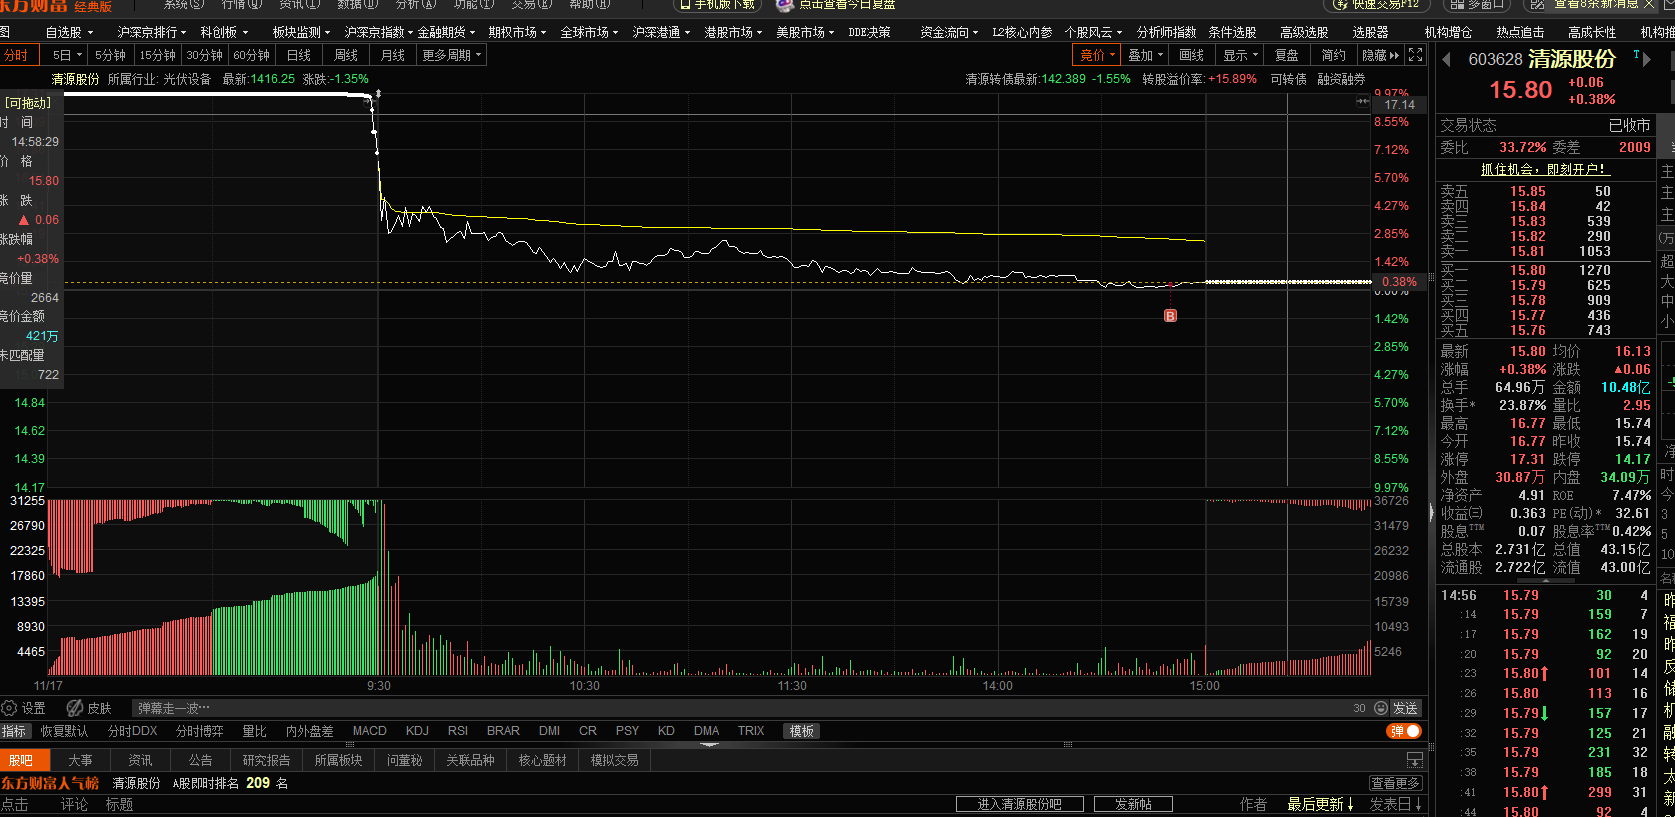The height and width of the screenshot is (817, 1675).
Task: Type in the 弹幕走一波 input field
Action: 740,708
